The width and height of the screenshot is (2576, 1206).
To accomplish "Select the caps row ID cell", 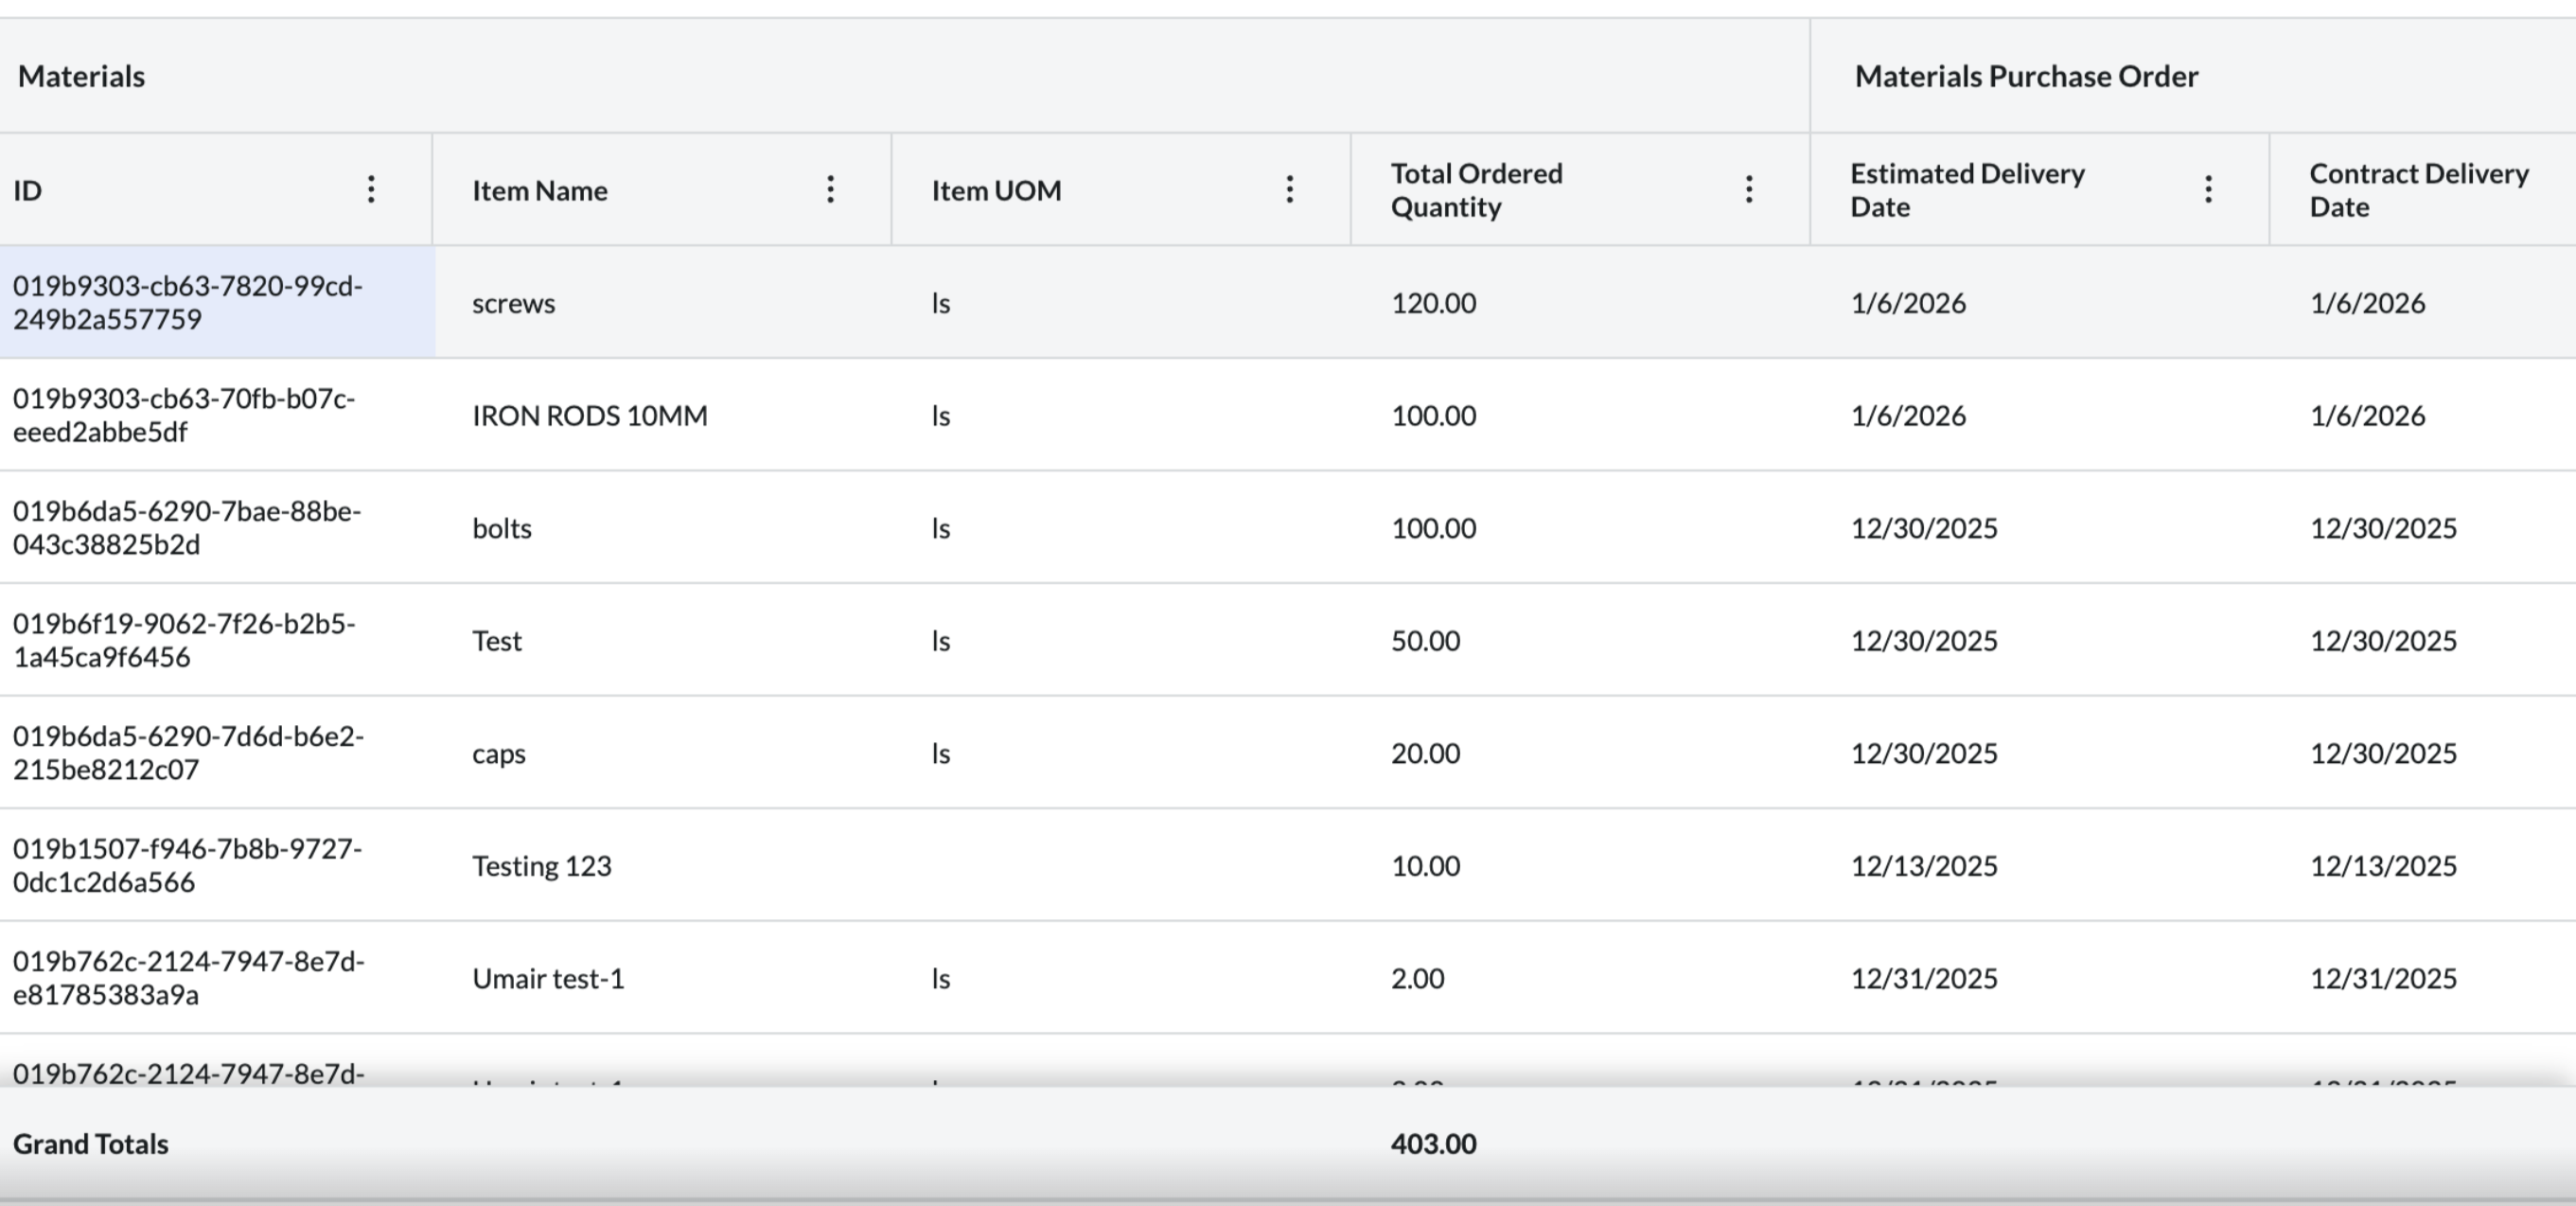I will (188, 752).
